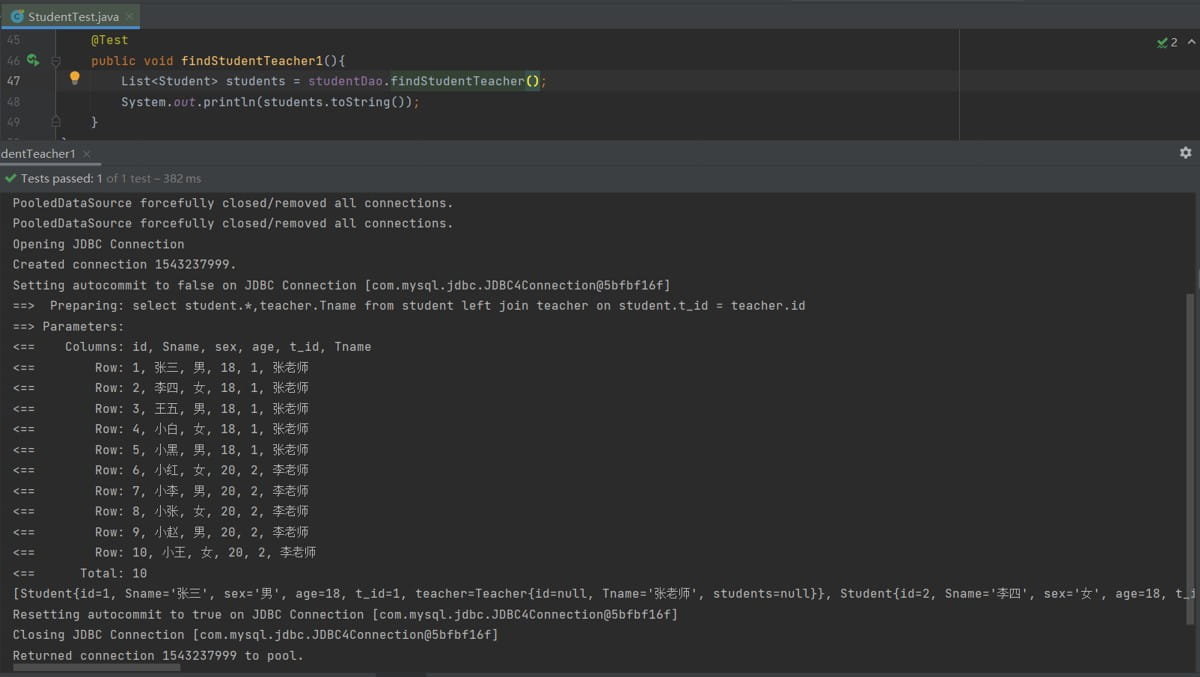This screenshot has height=677, width=1200.
Task: Select the StudentTest.java editor tab
Action: click(73, 17)
